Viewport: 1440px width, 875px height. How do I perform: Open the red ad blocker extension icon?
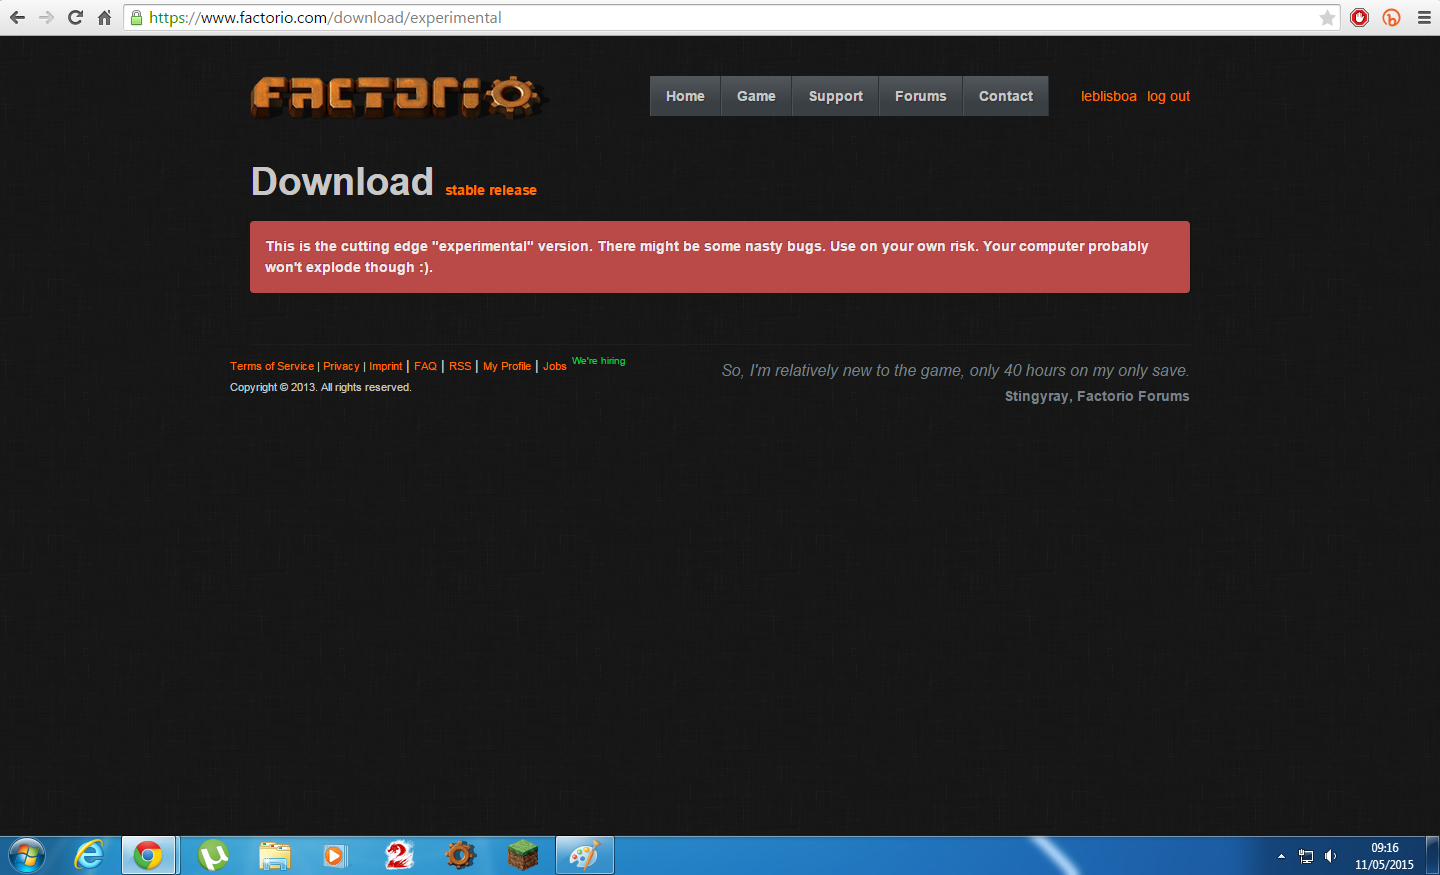[1359, 17]
